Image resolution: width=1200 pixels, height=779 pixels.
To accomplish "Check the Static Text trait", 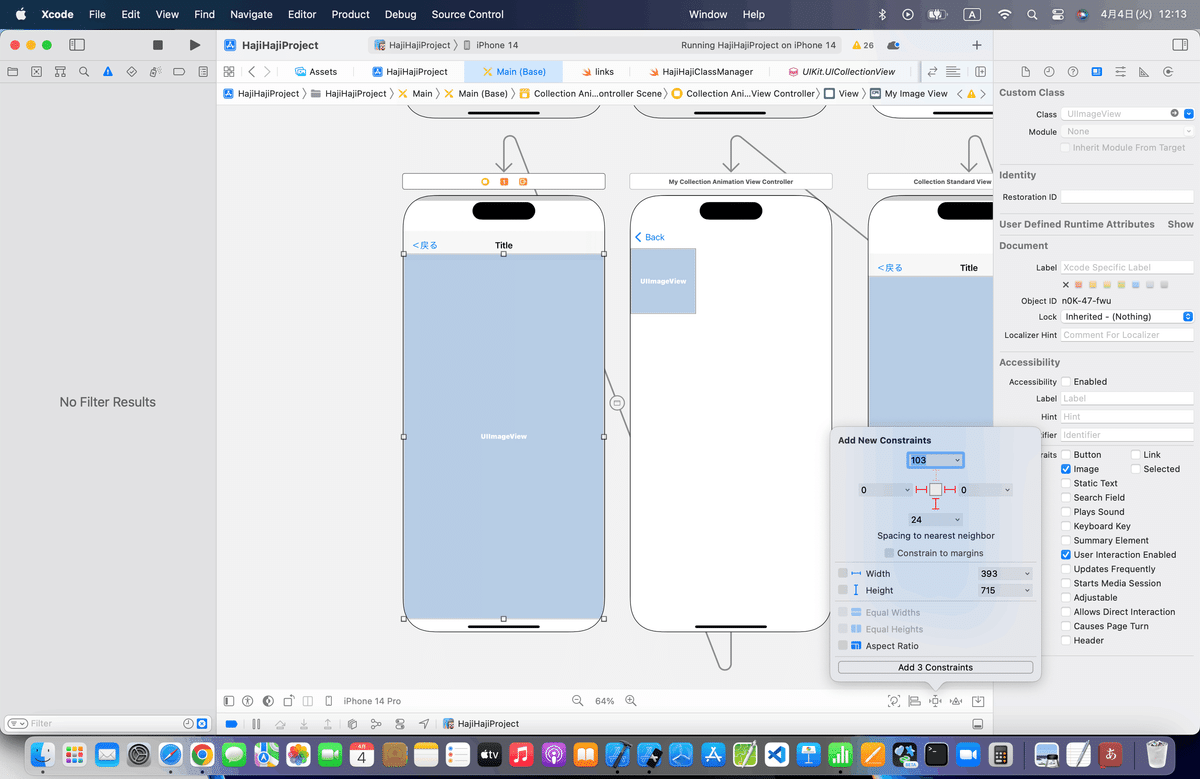I will (x=1066, y=483).
